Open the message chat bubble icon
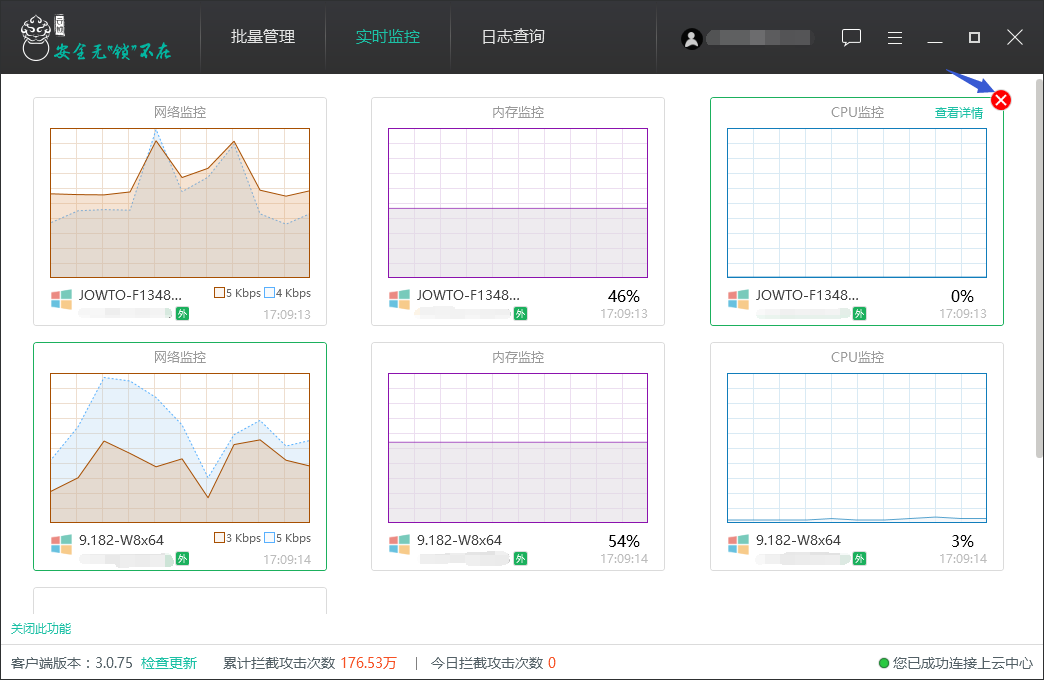 [x=851, y=38]
